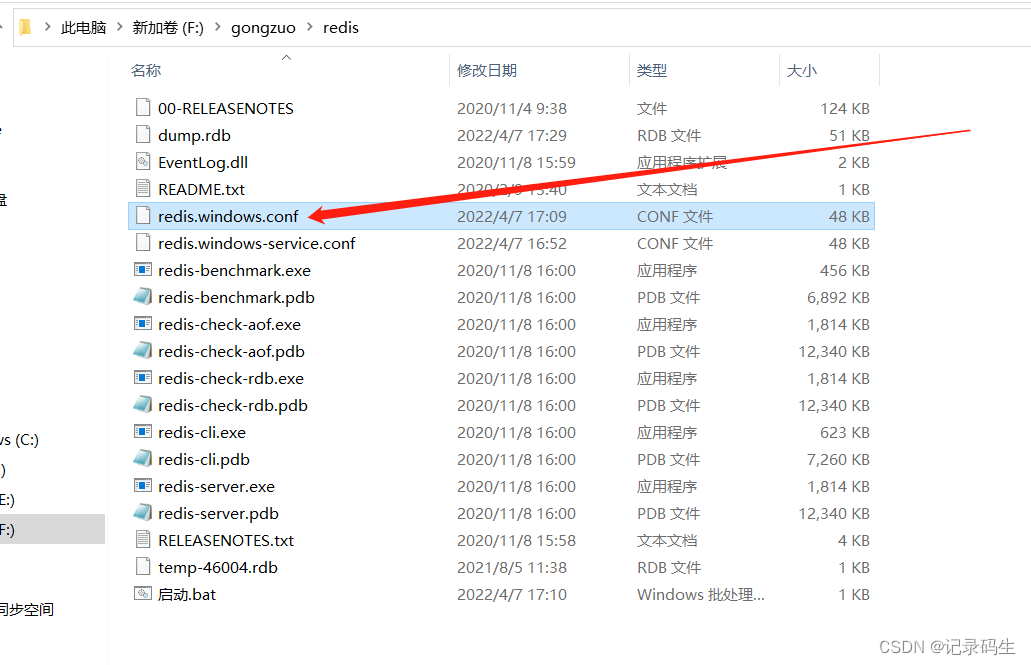Click the redis-check-aof.pdb file icon

[143, 351]
